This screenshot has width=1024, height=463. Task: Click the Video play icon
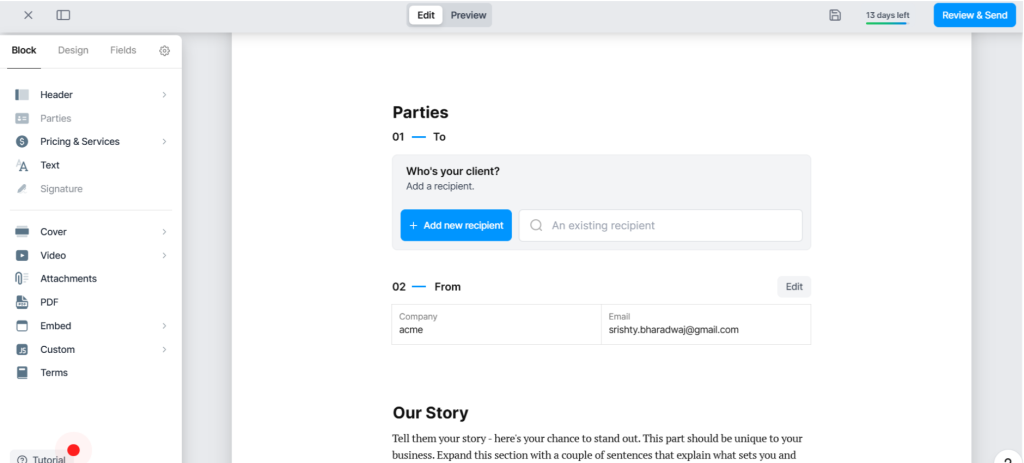[22, 255]
